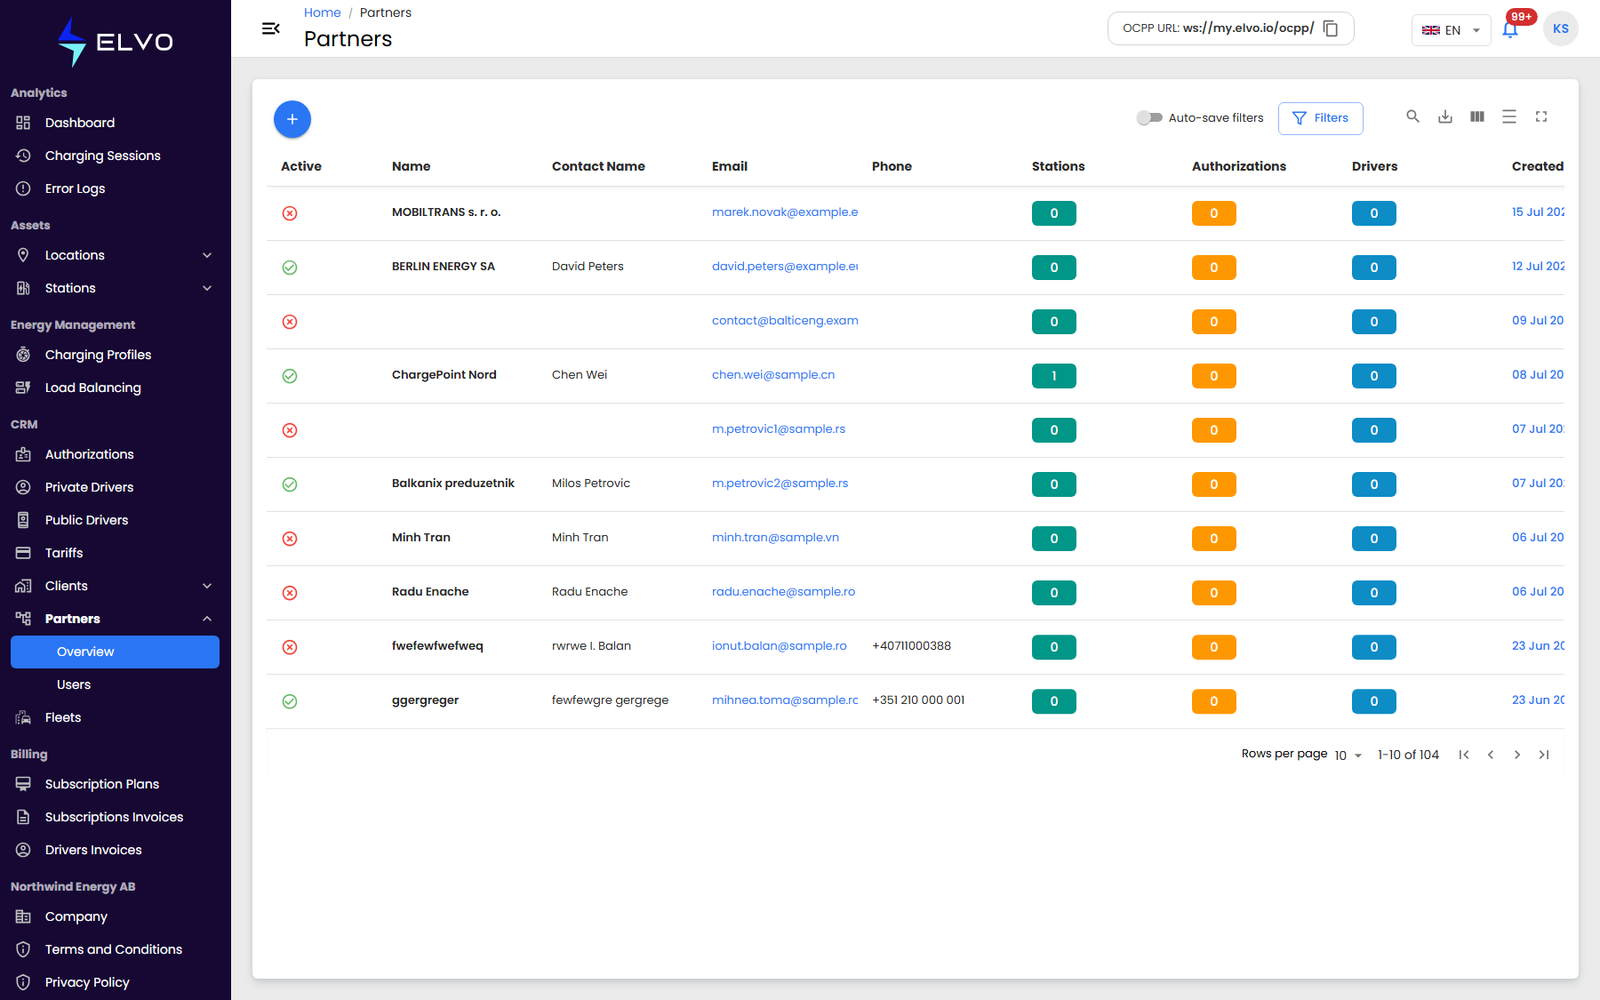Open Subscriptions Invoices
The width and height of the screenshot is (1600, 1000).
115,817
